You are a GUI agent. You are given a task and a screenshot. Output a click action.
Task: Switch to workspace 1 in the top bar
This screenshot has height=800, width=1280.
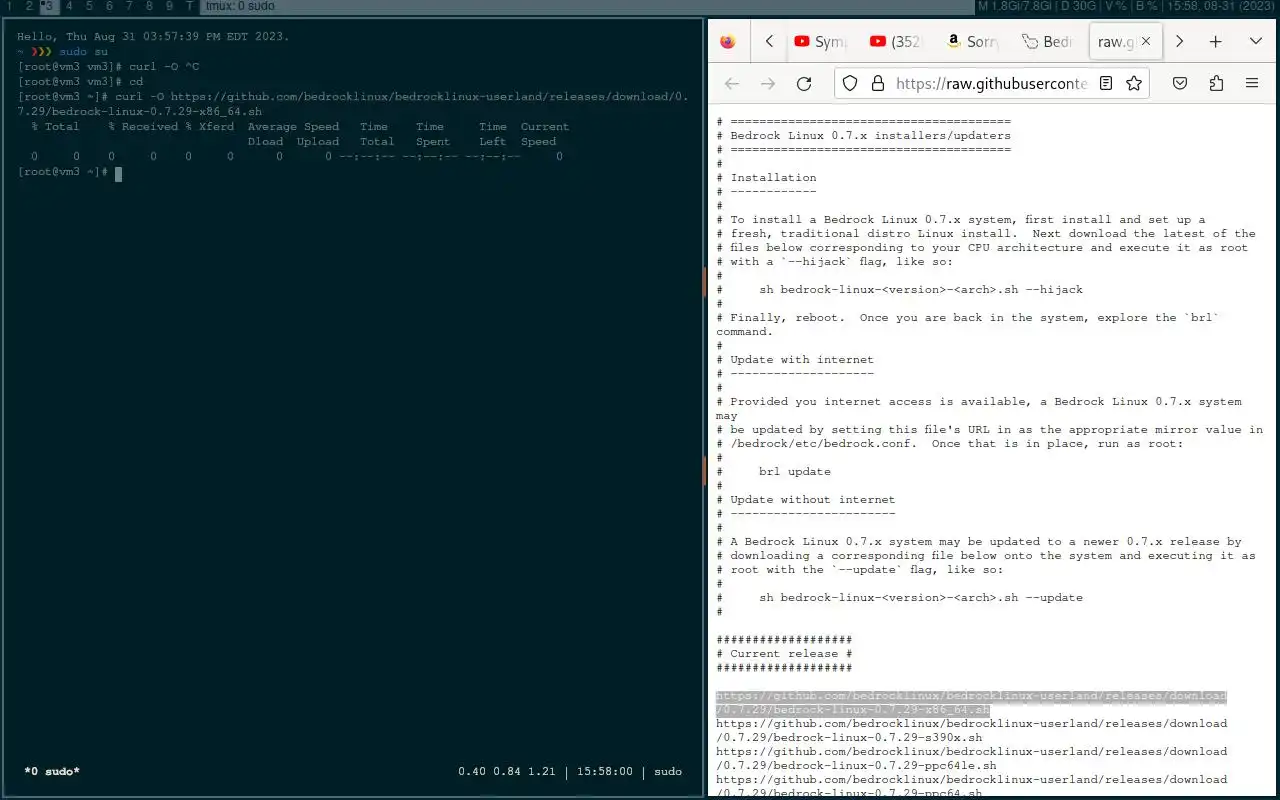pyautogui.click(x=10, y=6)
